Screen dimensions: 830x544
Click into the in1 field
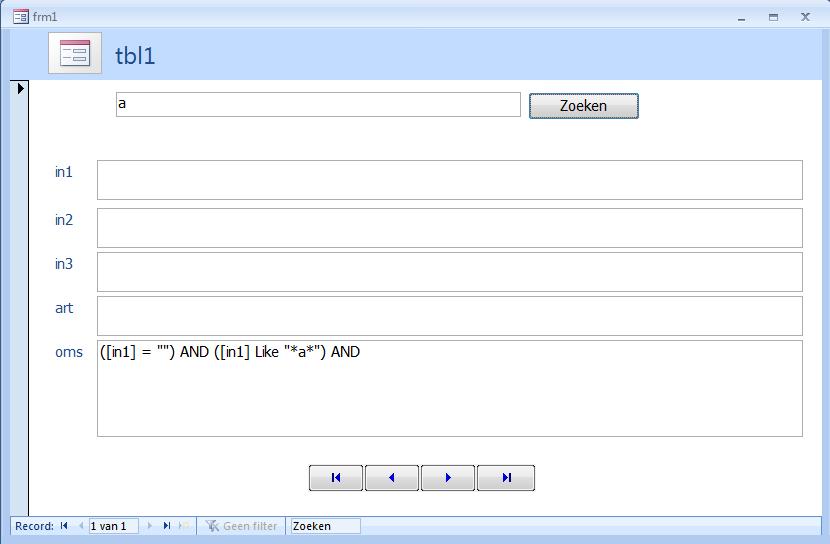click(x=449, y=180)
